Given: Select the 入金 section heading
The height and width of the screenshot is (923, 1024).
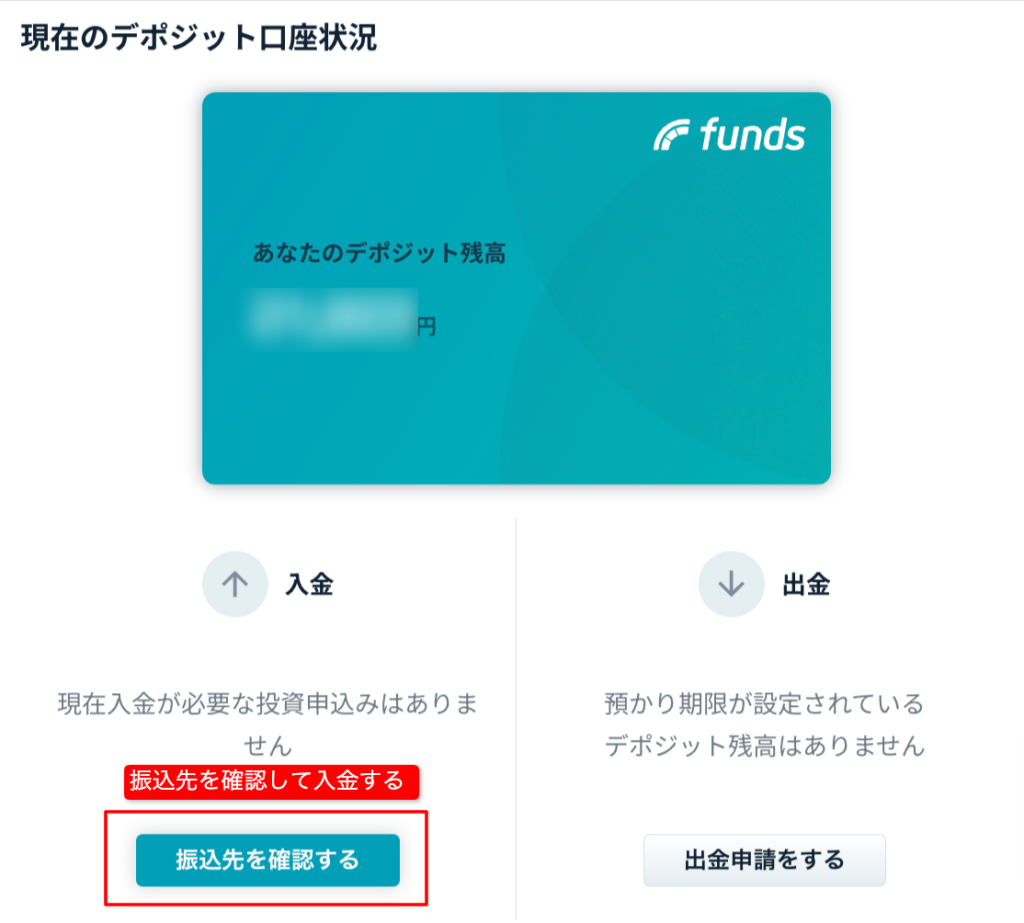Looking at the screenshot, I should pyautogui.click(x=309, y=585).
